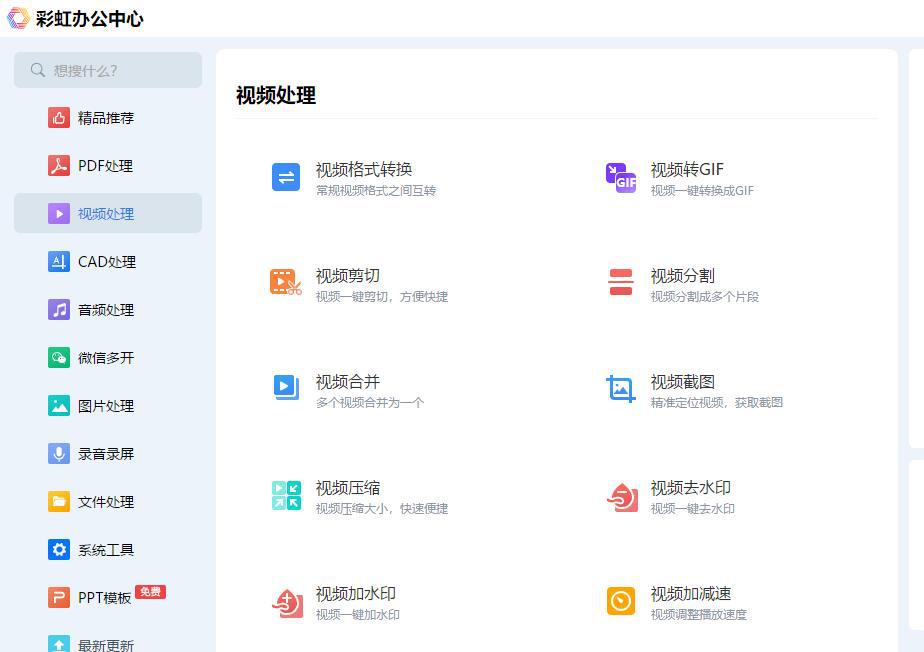Select the 录音录屏 microphone icon
Screen dimensions: 924x652
[59, 453]
